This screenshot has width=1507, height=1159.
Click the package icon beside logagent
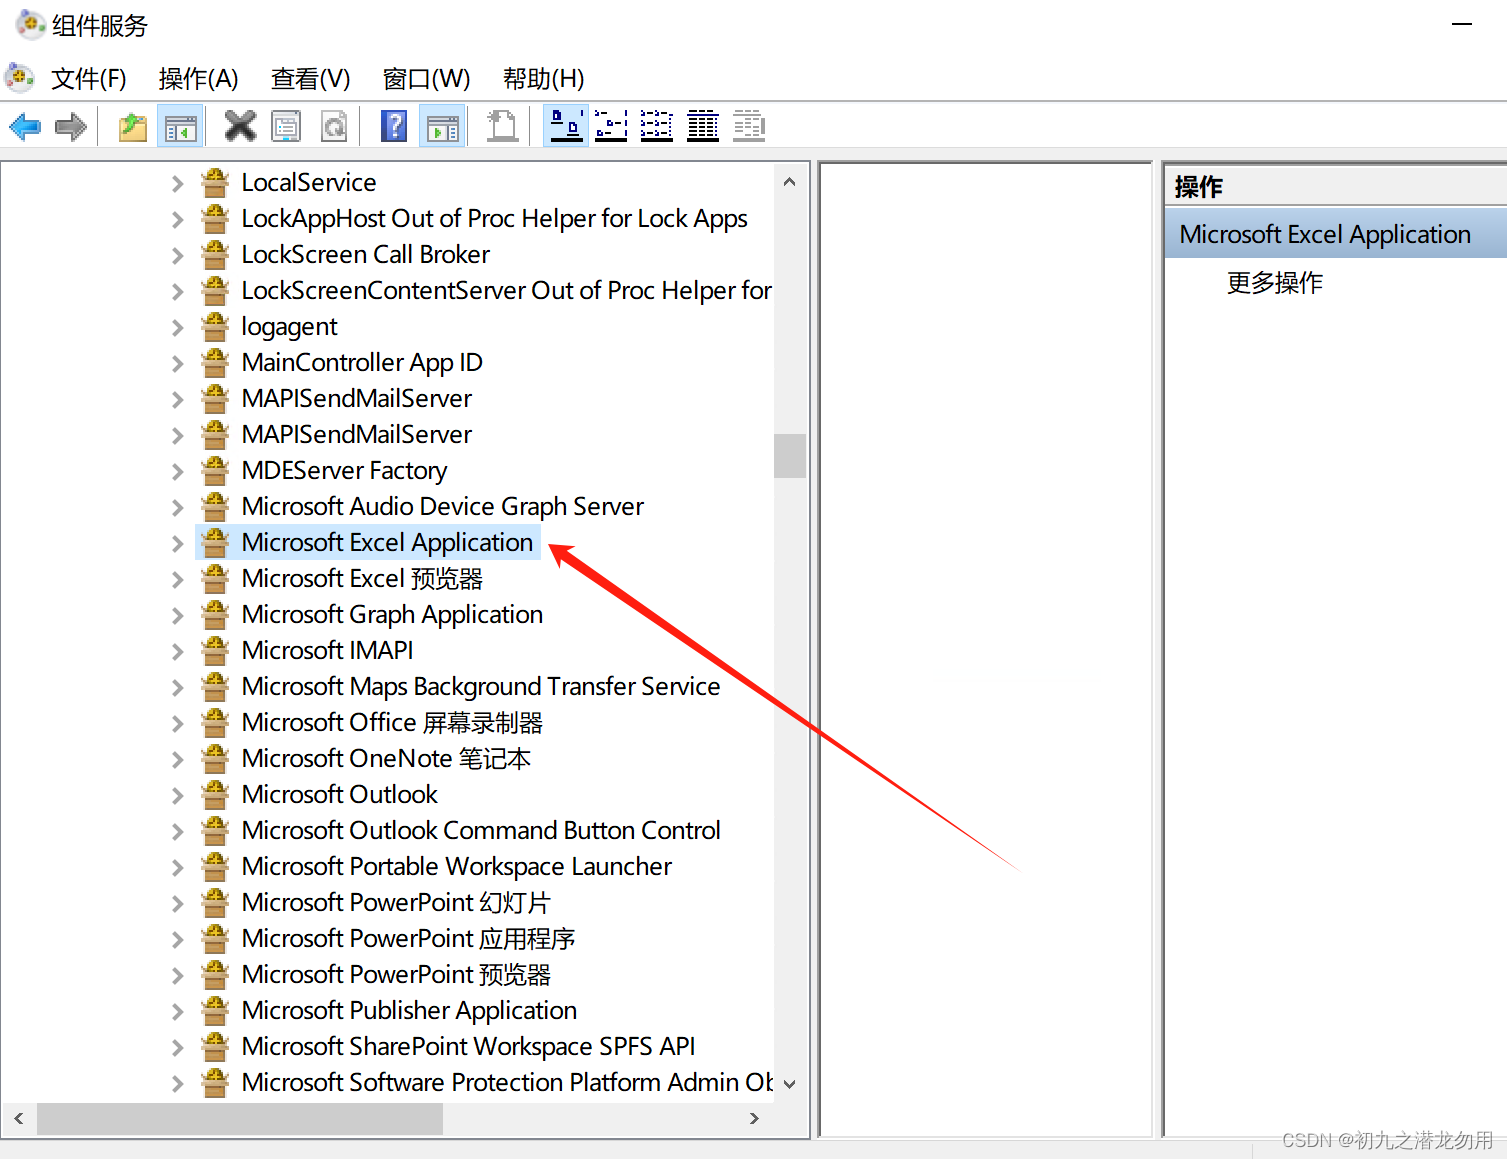(215, 327)
